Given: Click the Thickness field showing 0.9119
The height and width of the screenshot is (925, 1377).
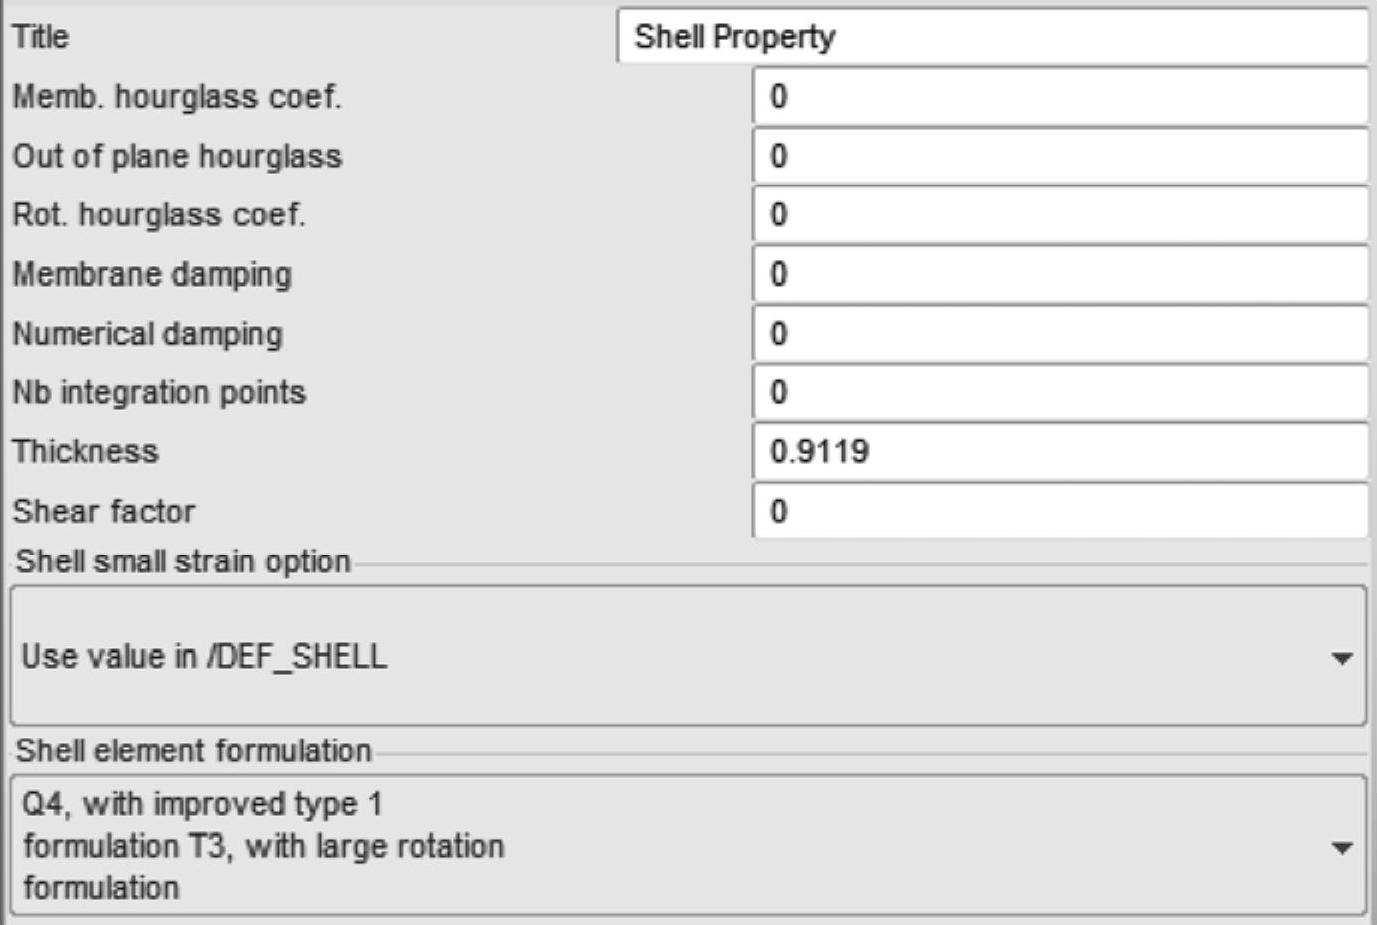Looking at the screenshot, I should [x=1058, y=452].
